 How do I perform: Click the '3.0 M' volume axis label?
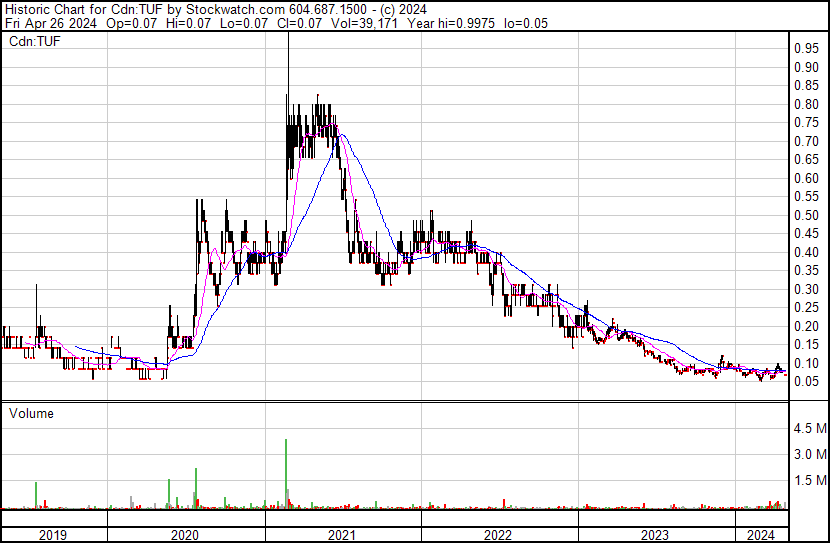(810, 455)
